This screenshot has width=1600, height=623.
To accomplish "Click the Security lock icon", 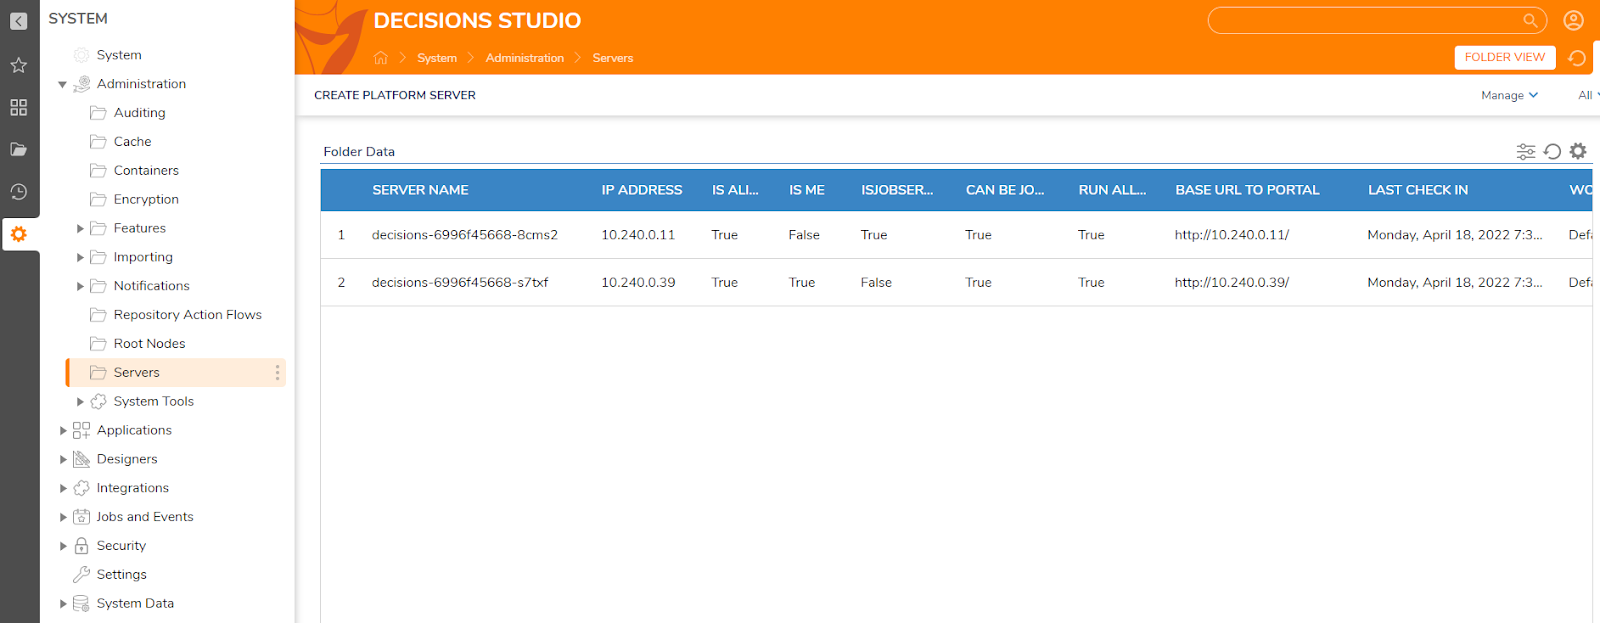I will click(x=81, y=546).
